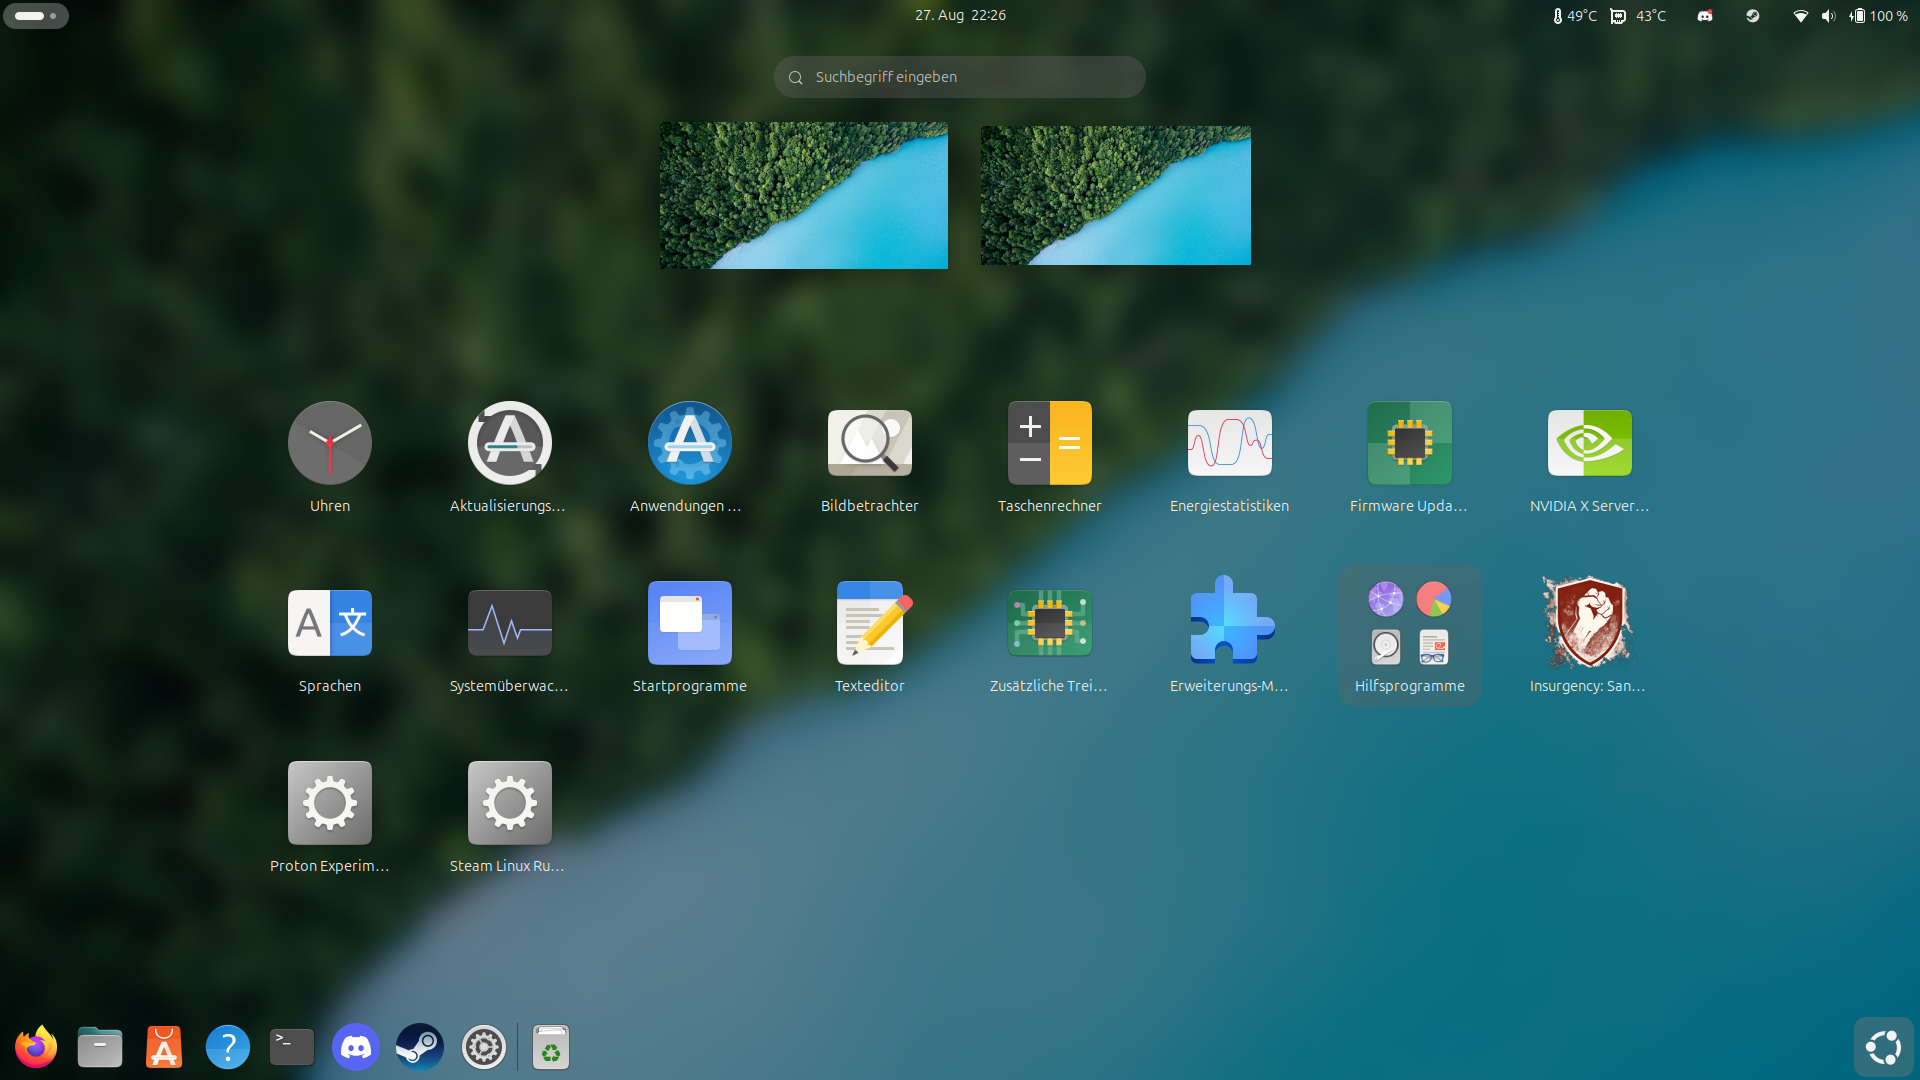This screenshot has width=1920, height=1080.
Task: Click the search field Suchbegriff eingeben
Action: pos(960,77)
